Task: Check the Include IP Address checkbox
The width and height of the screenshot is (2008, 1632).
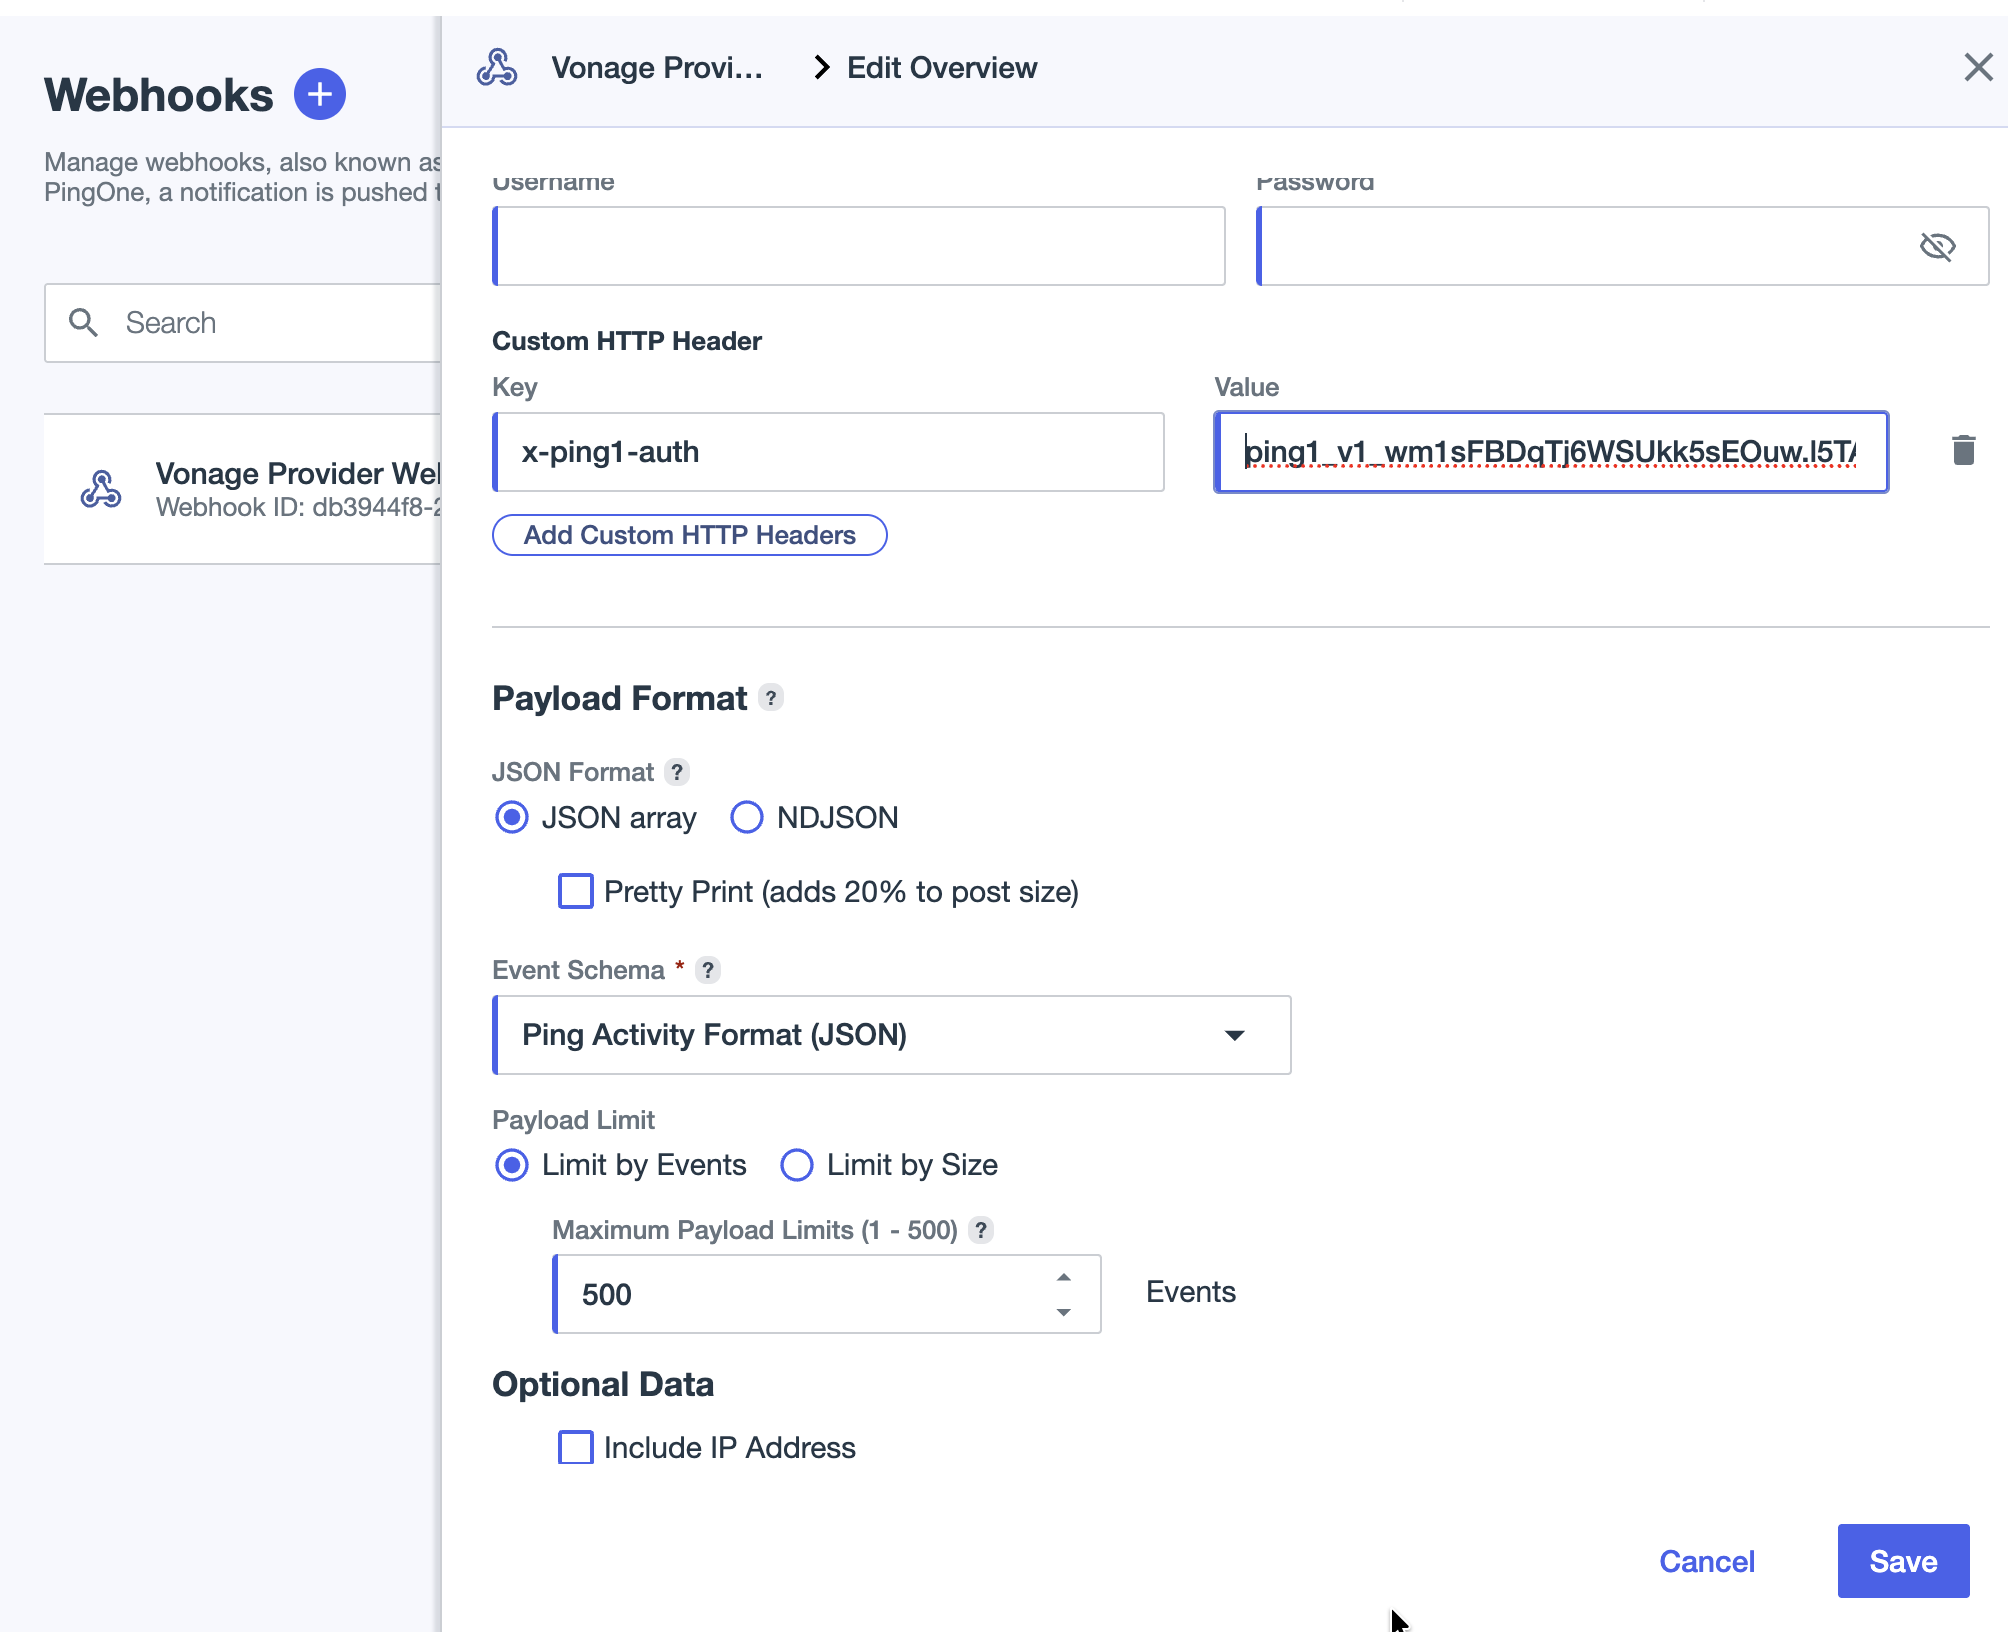Action: pyautogui.click(x=575, y=1447)
